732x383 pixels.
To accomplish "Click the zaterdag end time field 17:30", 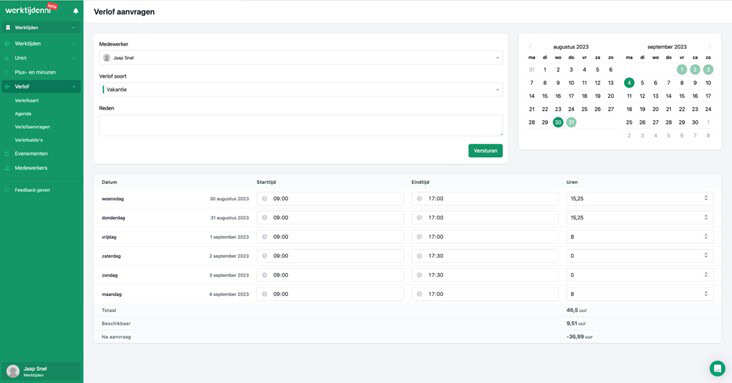I will (485, 256).
